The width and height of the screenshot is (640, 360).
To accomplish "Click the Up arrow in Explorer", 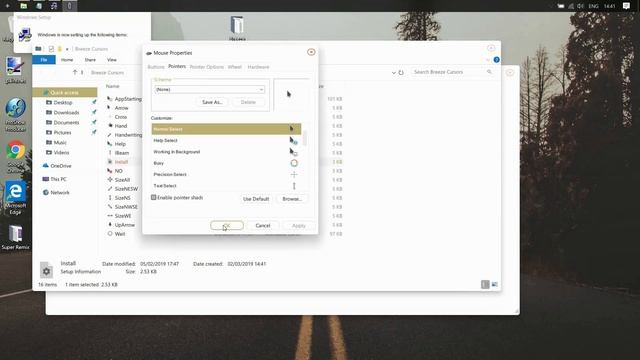I will click(x=75, y=72).
